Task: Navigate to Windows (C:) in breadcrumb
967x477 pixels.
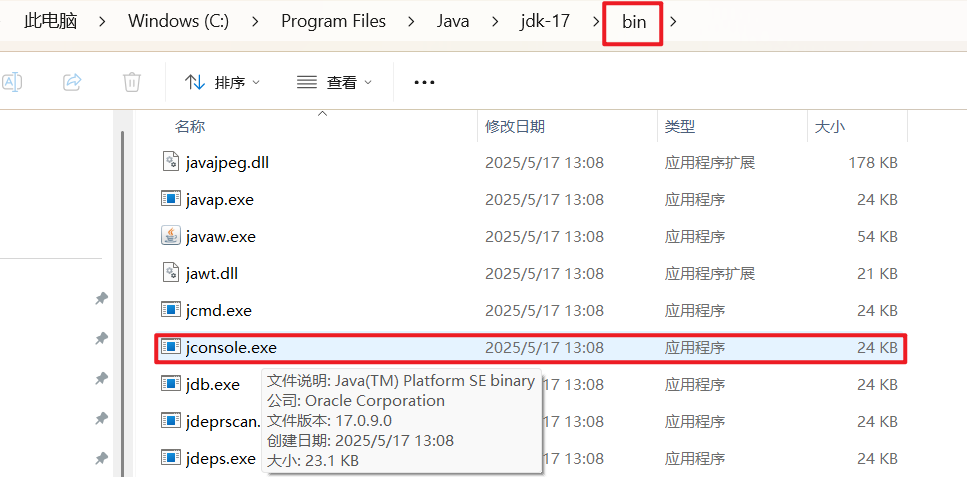Action: [178, 21]
